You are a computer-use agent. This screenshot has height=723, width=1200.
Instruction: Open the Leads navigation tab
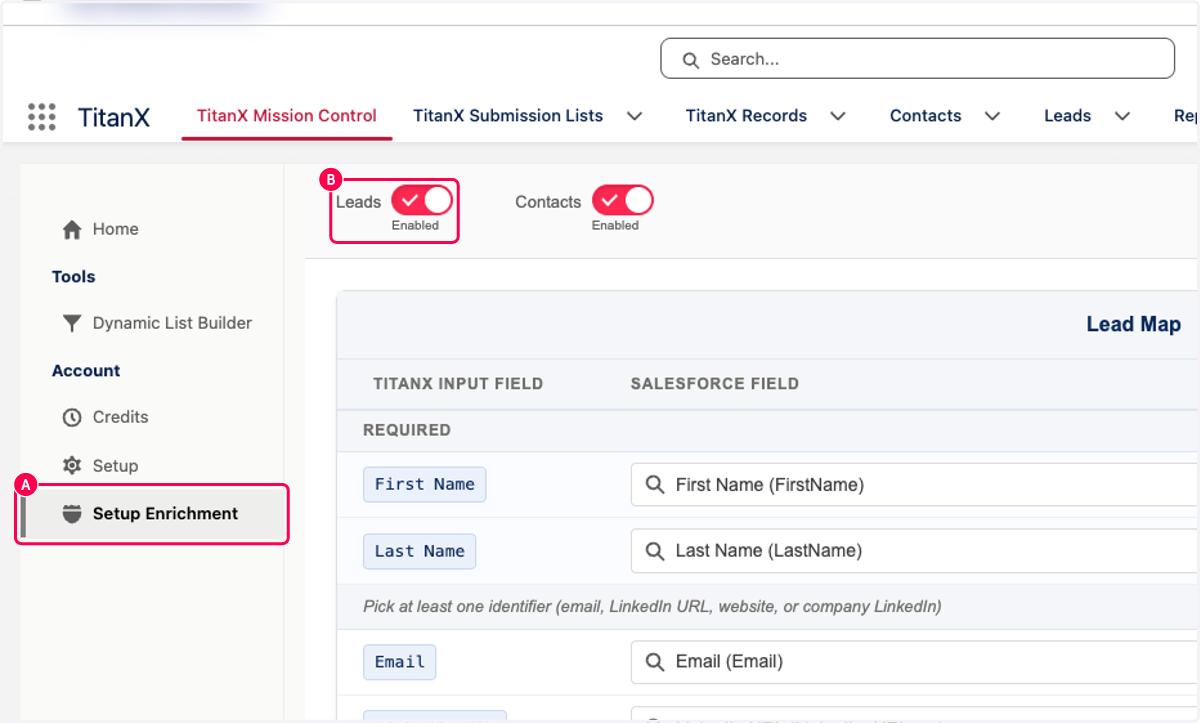click(x=1067, y=116)
